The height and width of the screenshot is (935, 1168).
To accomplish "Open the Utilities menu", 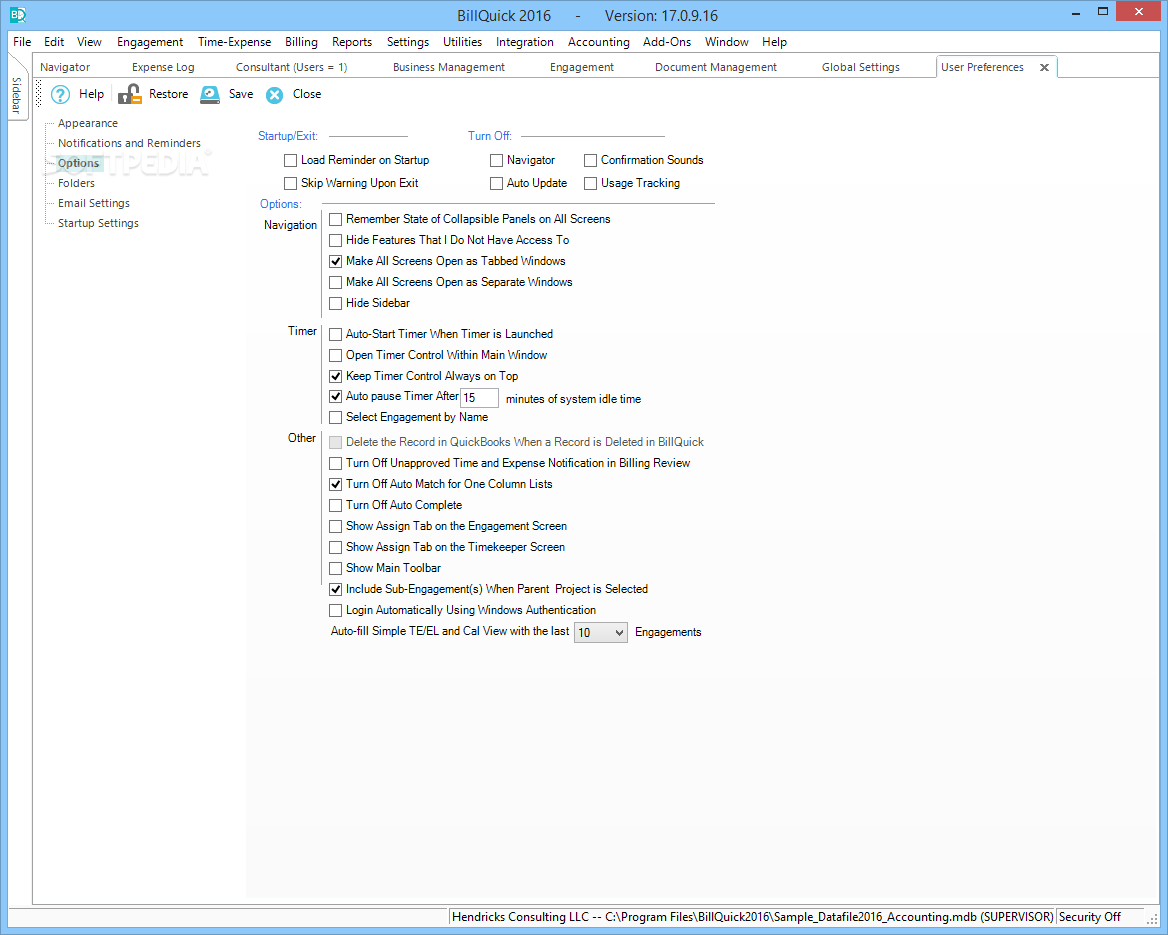I will click(x=463, y=42).
